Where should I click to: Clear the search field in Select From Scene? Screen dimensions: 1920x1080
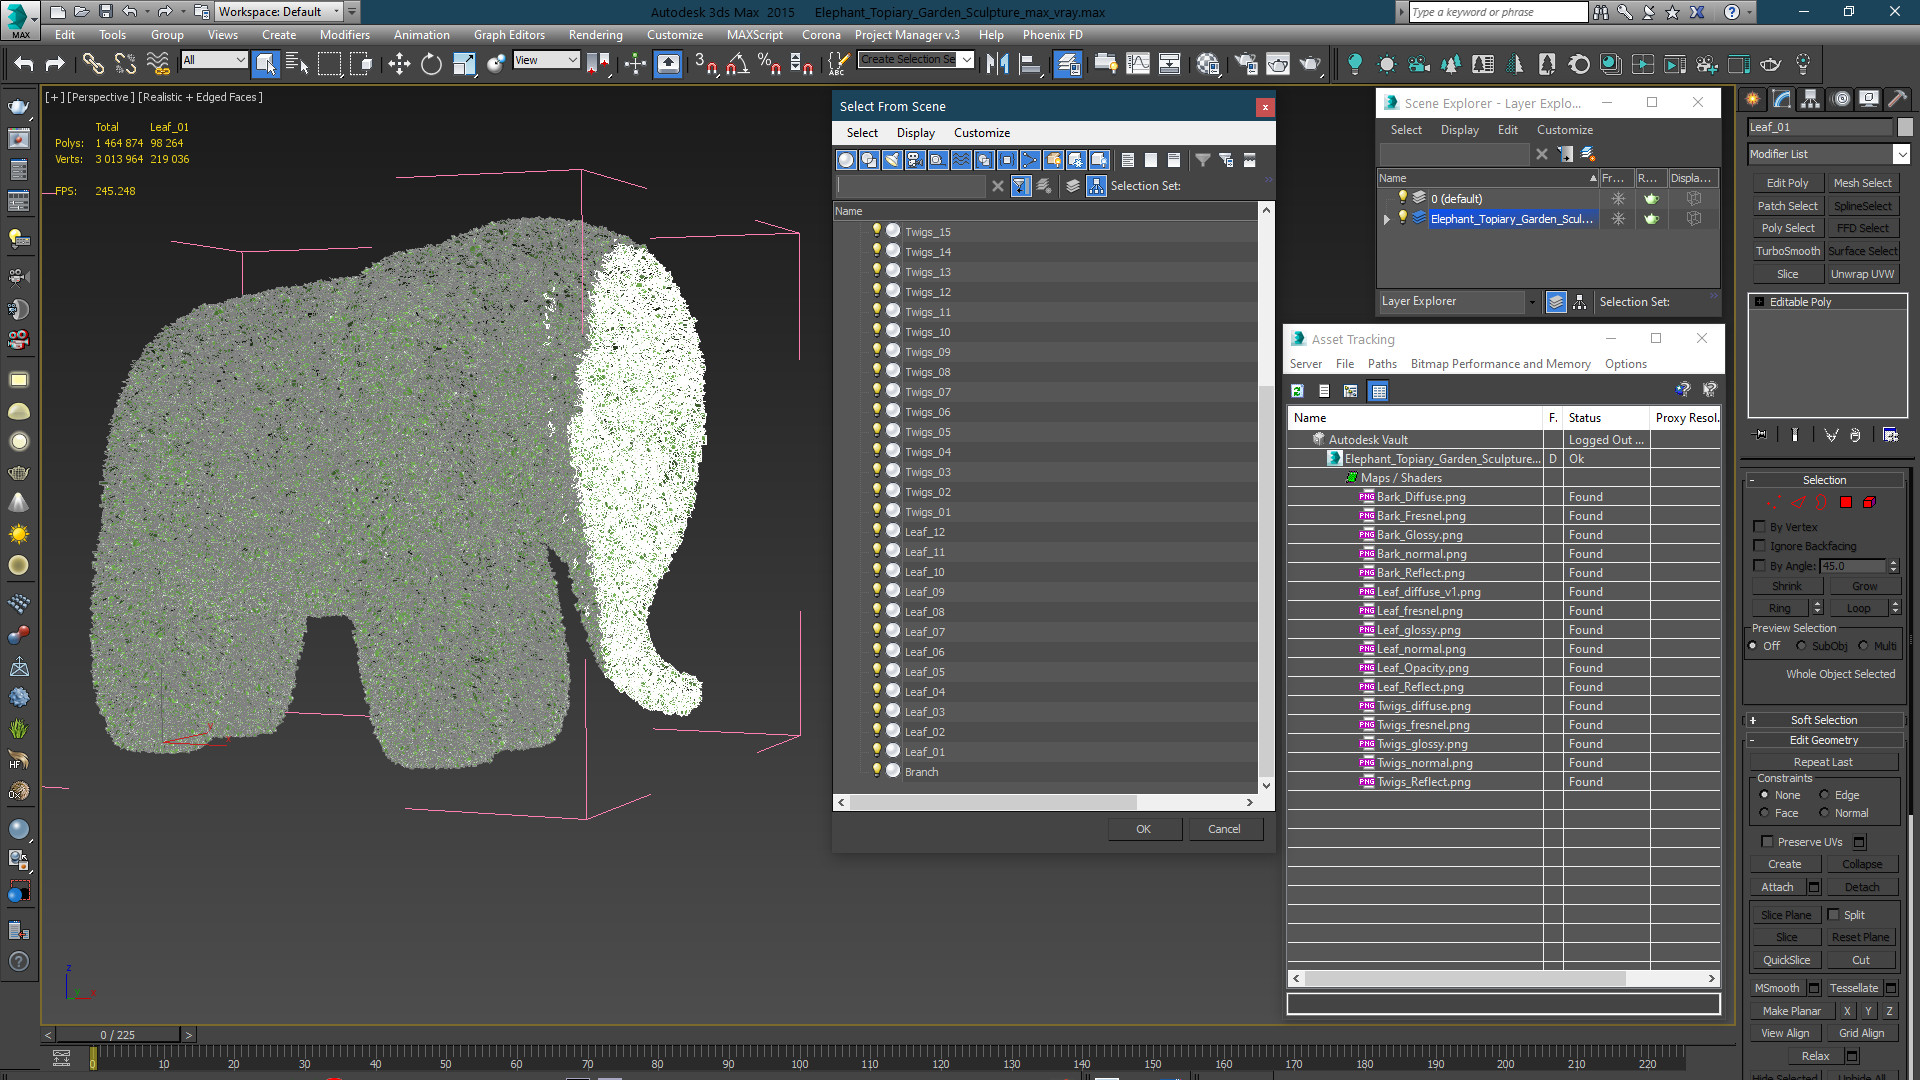coord(997,186)
